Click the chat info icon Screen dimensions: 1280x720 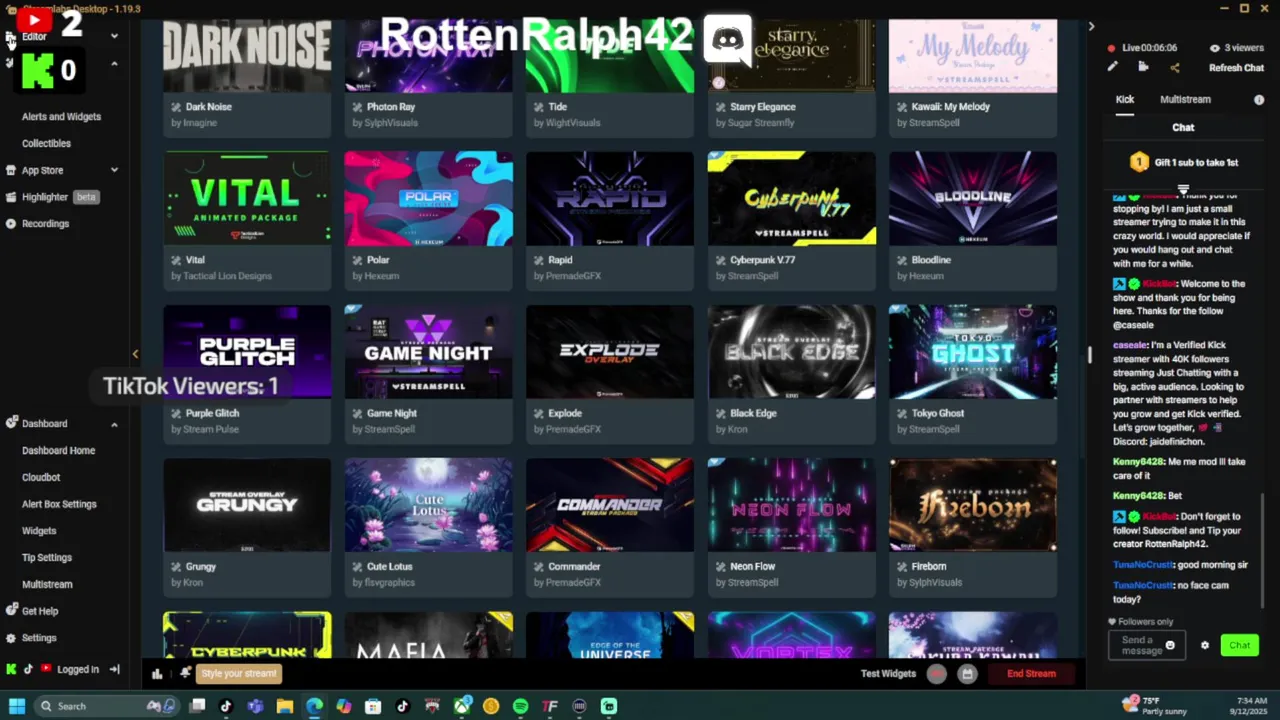(1259, 100)
